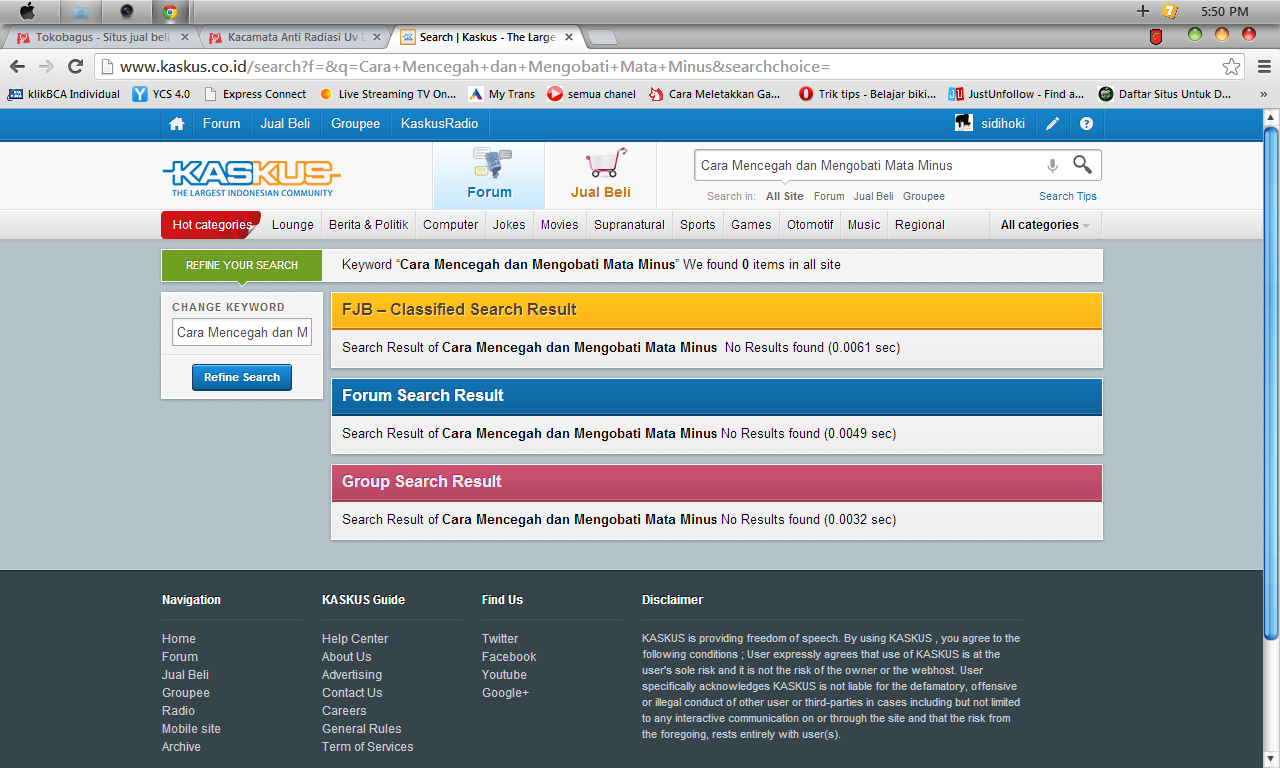Reload the page with refresh icon

point(75,67)
